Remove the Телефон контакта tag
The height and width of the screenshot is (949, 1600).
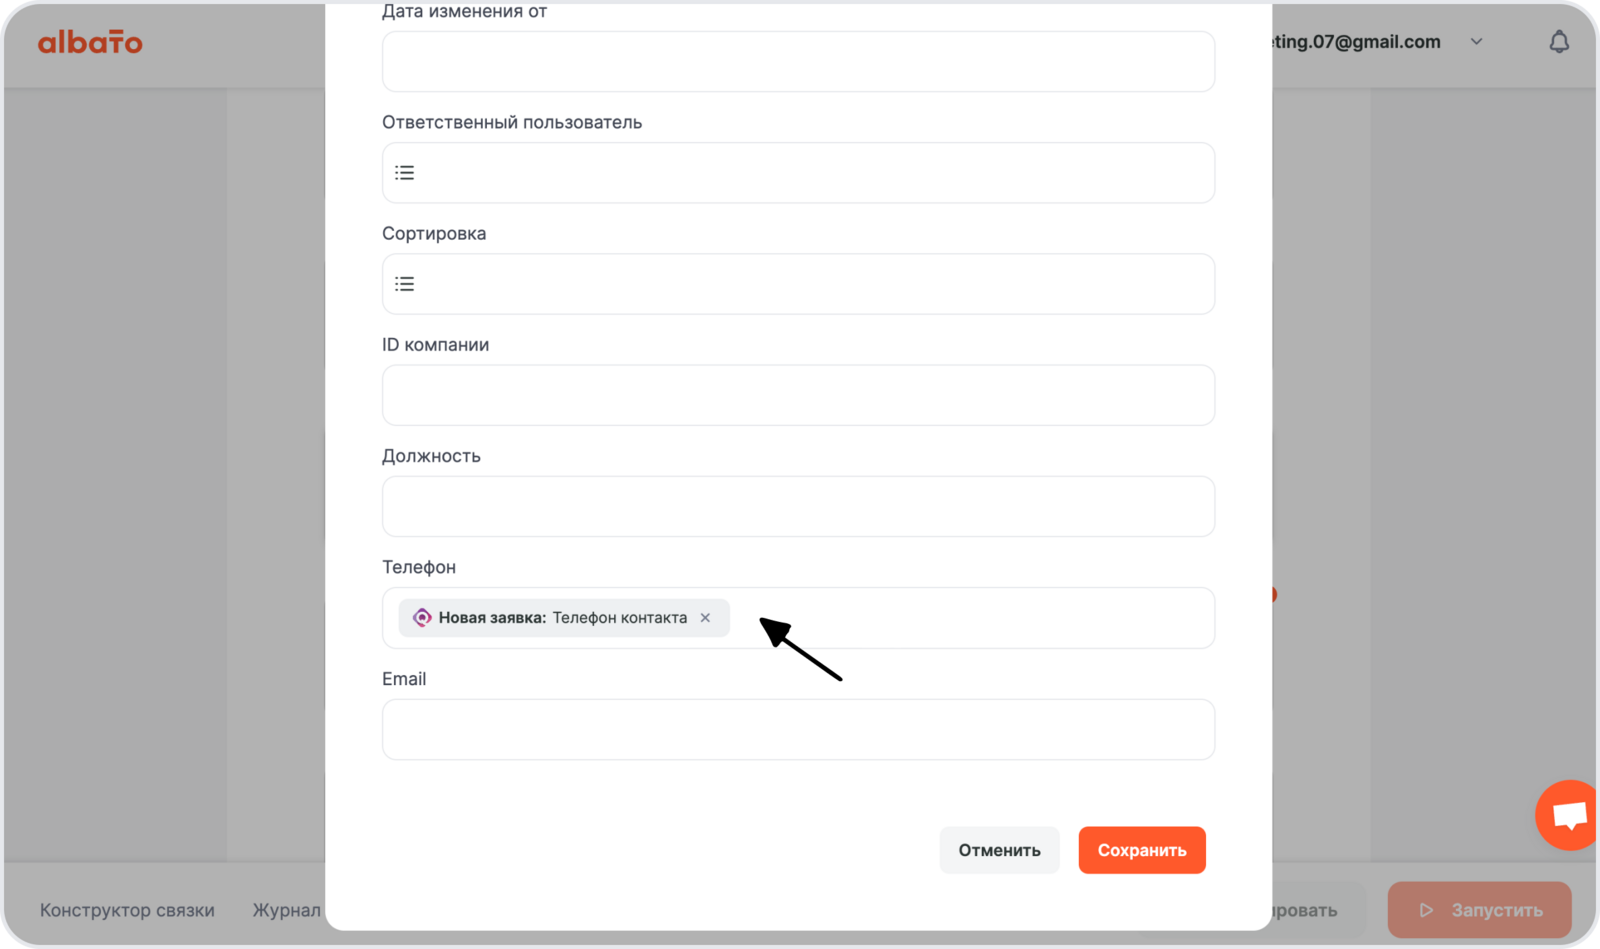[x=705, y=618]
